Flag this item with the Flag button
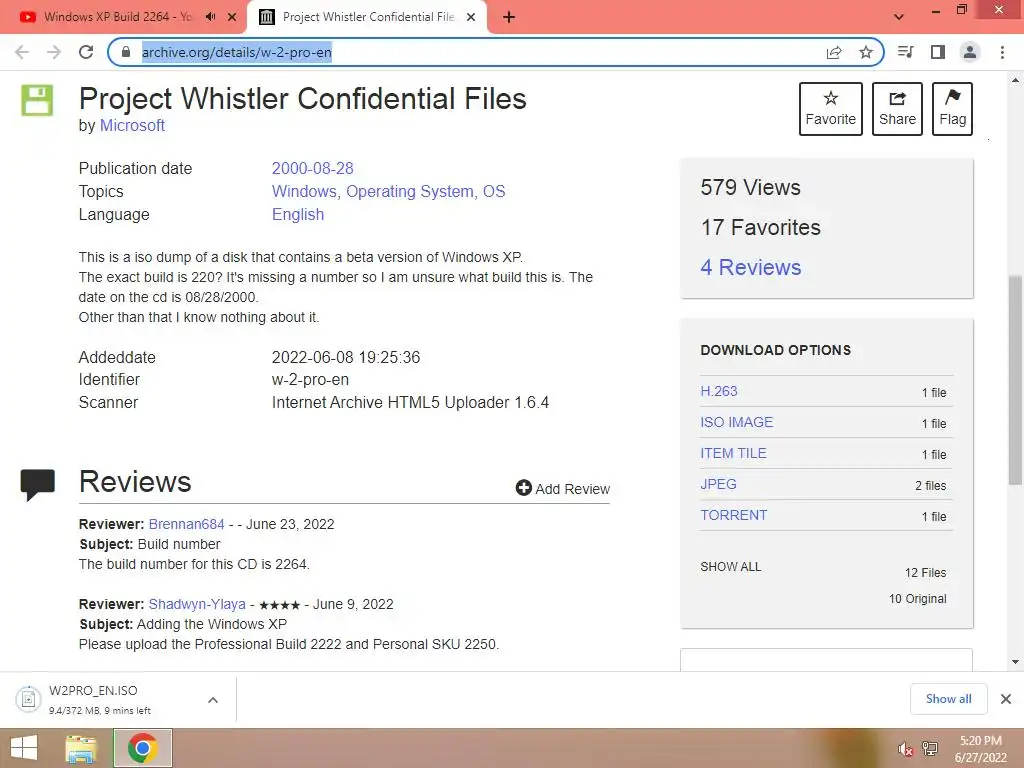The height and width of the screenshot is (768, 1024). 952,109
